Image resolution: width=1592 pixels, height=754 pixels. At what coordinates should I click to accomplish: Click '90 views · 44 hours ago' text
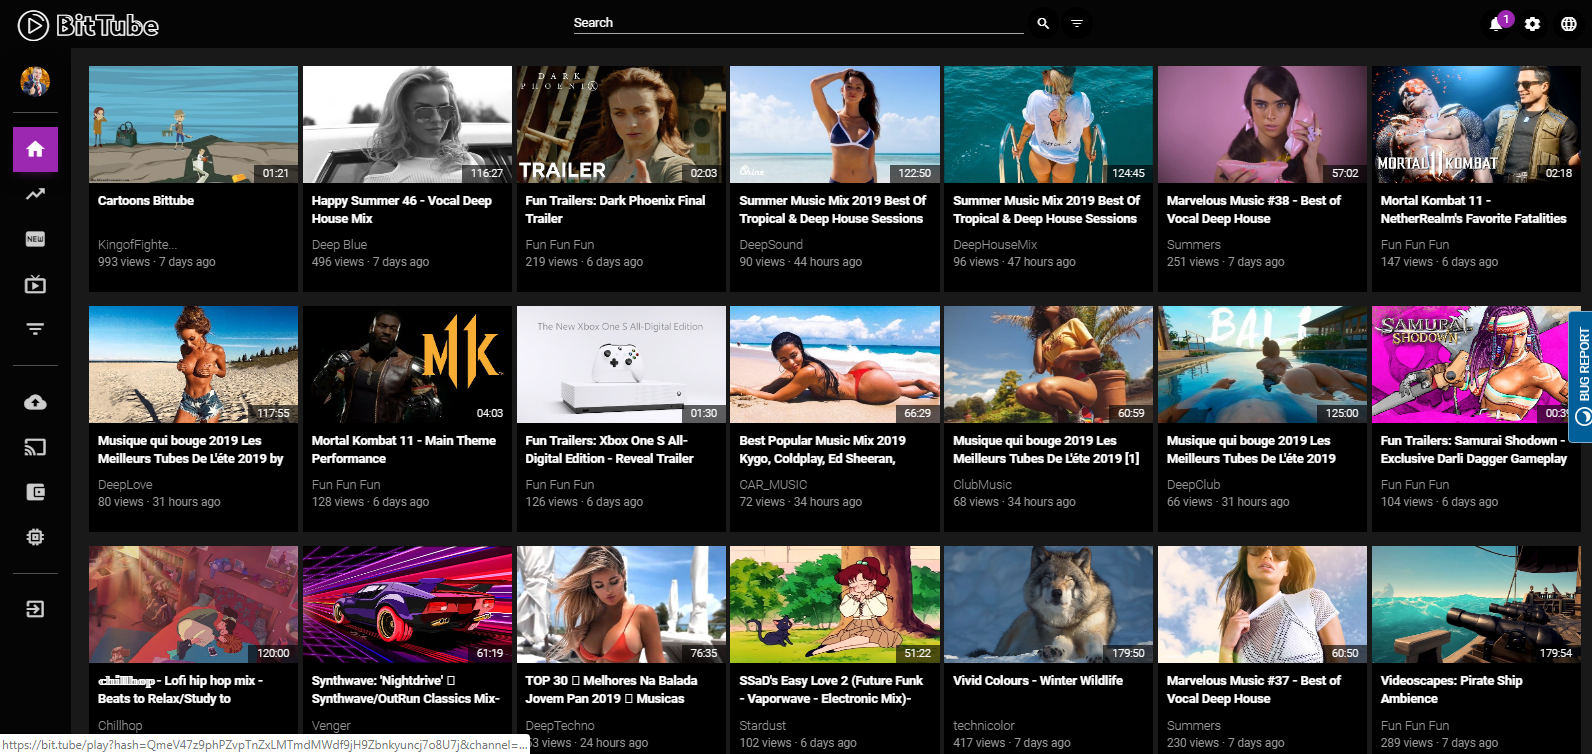[801, 262]
